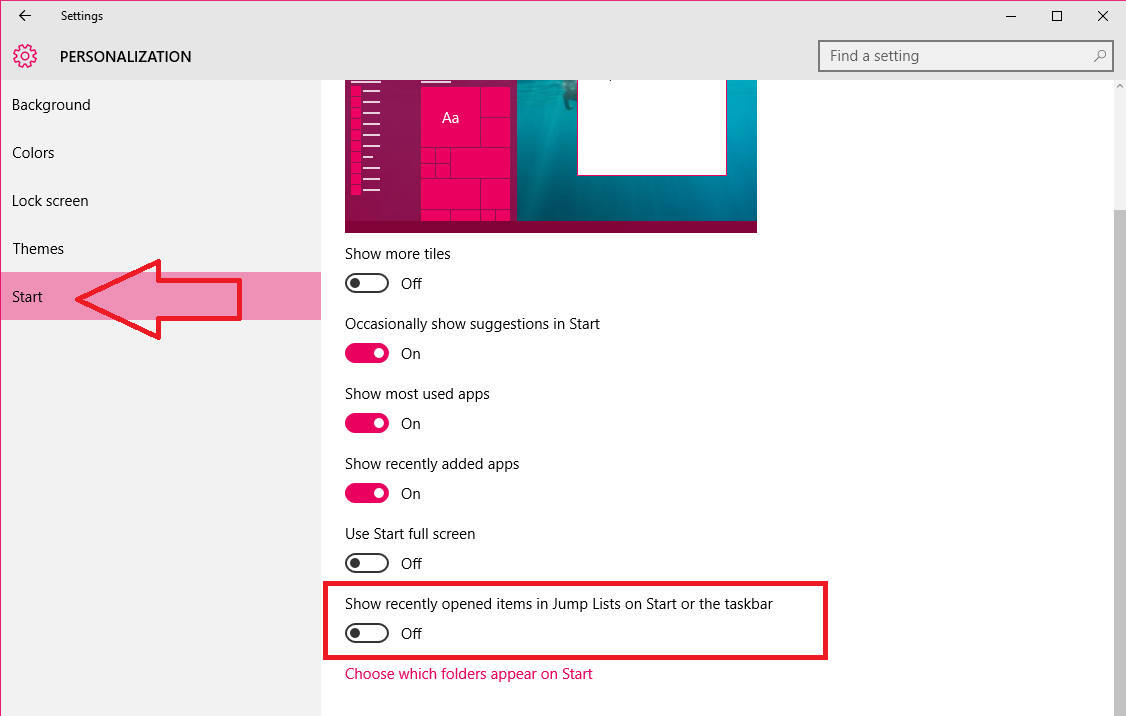The height and width of the screenshot is (716, 1126).
Task: Open the Themes settings page
Action: pos(38,248)
